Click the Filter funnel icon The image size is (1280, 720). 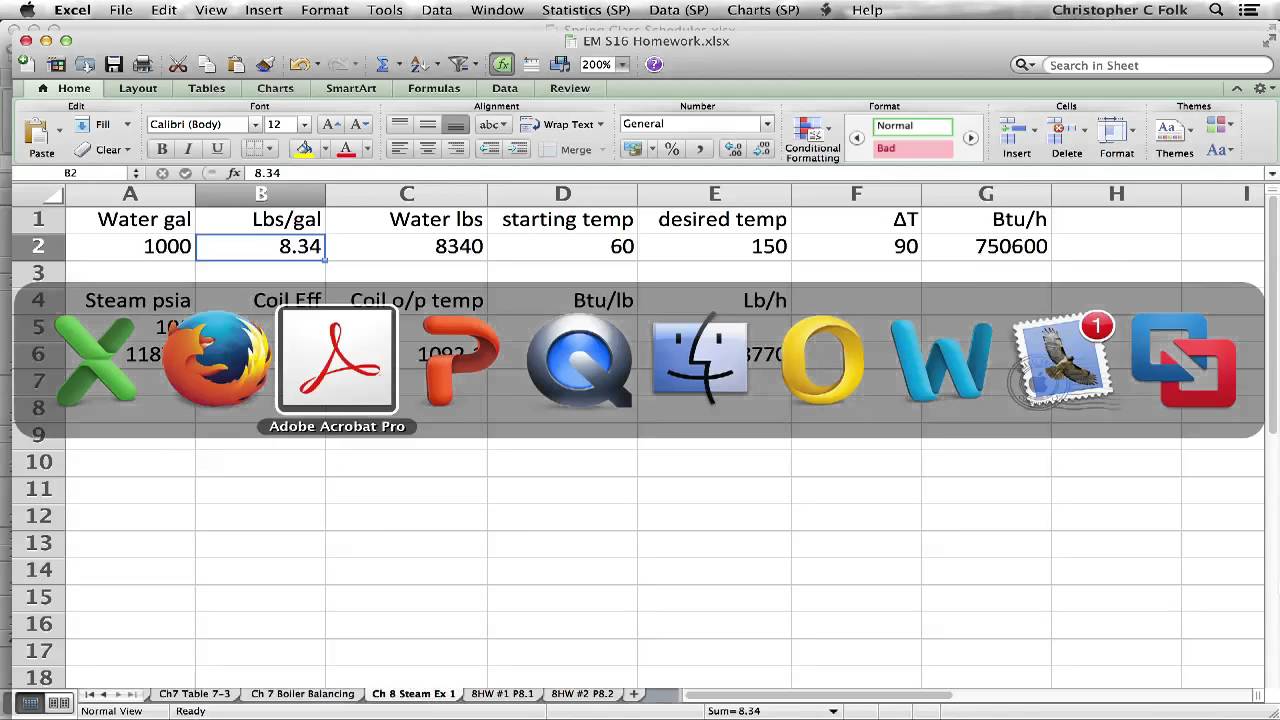tap(458, 65)
